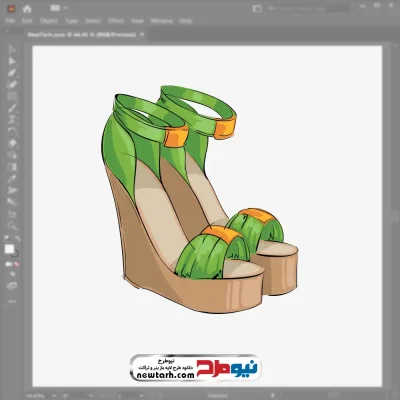Select the Zoom magnifier tool
The height and width of the screenshot is (400, 400).
(x=12, y=226)
